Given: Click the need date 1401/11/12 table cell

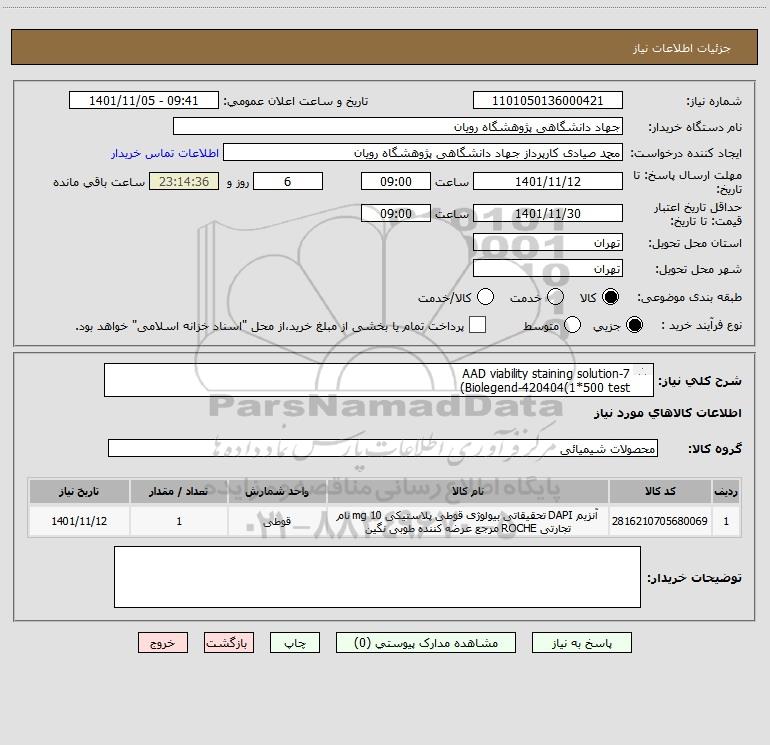Looking at the screenshot, I should tap(80, 522).
